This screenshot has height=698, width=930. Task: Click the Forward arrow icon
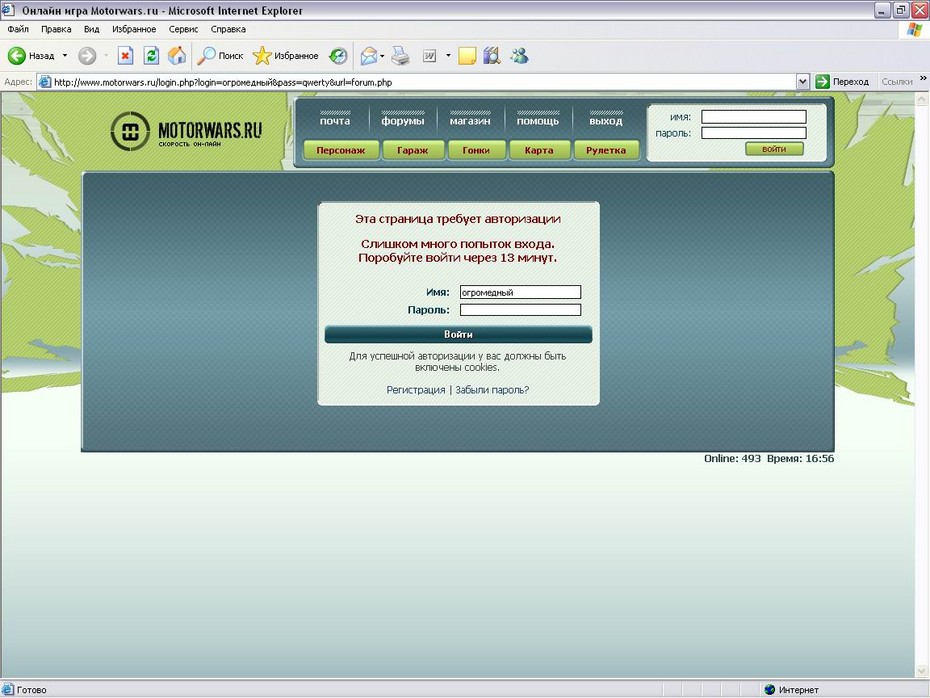87,56
